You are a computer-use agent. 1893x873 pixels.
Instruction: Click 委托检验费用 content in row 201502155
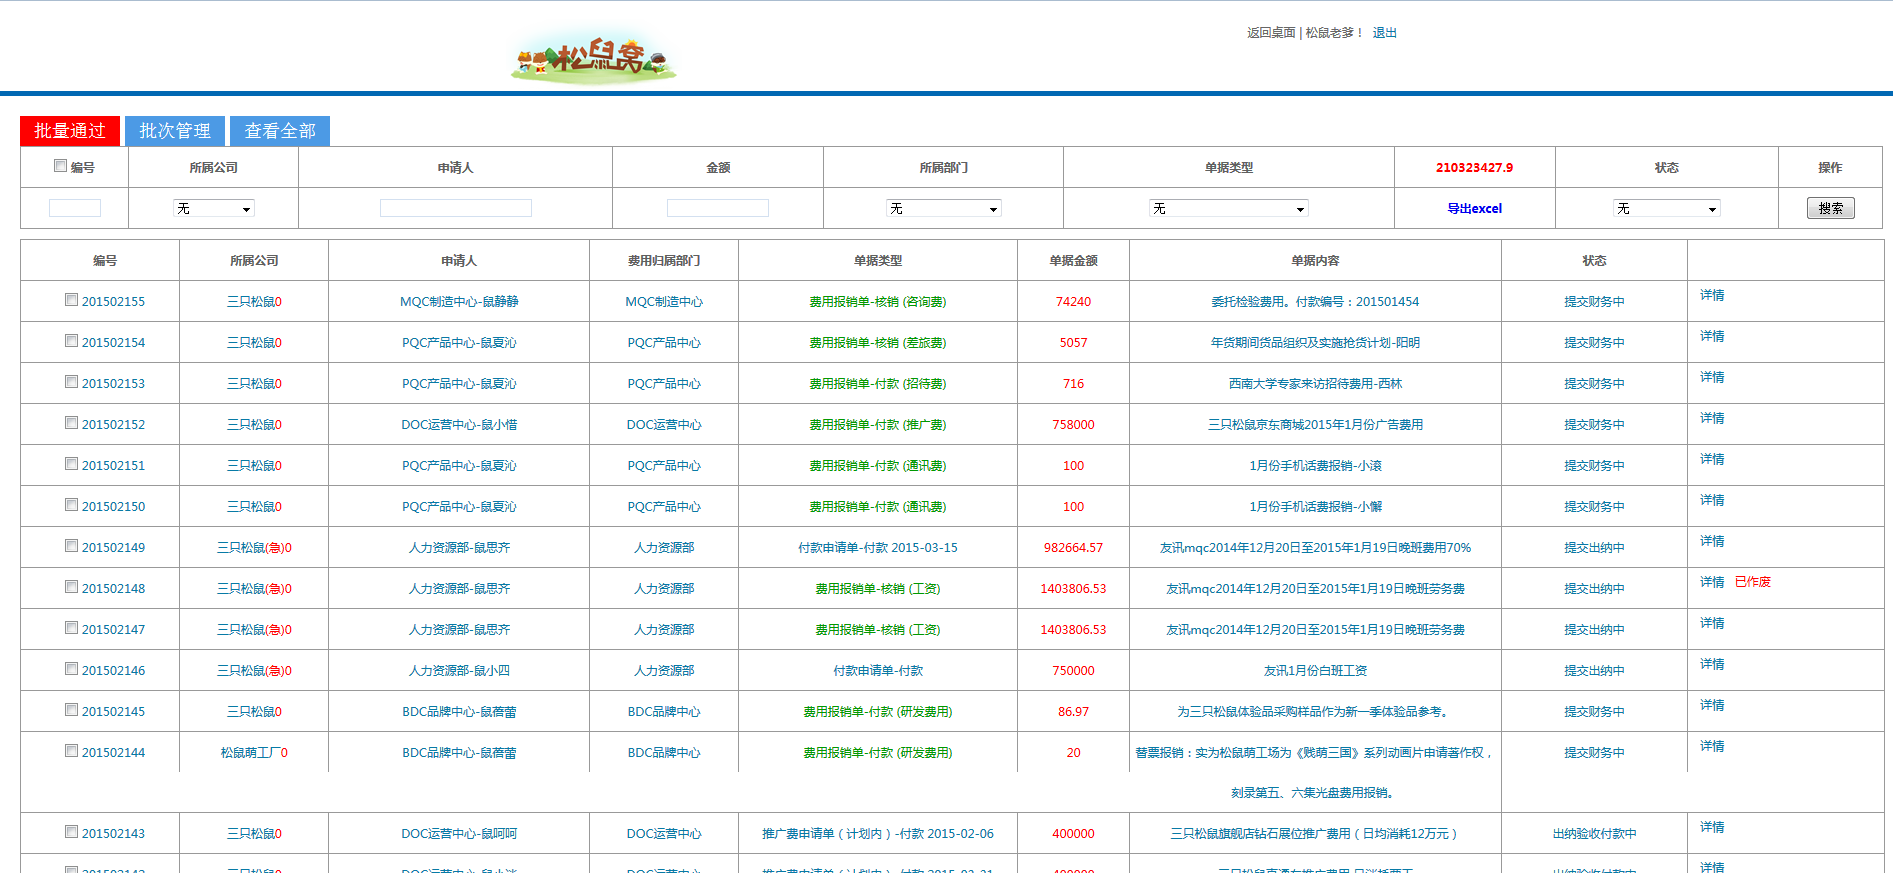click(x=1315, y=302)
